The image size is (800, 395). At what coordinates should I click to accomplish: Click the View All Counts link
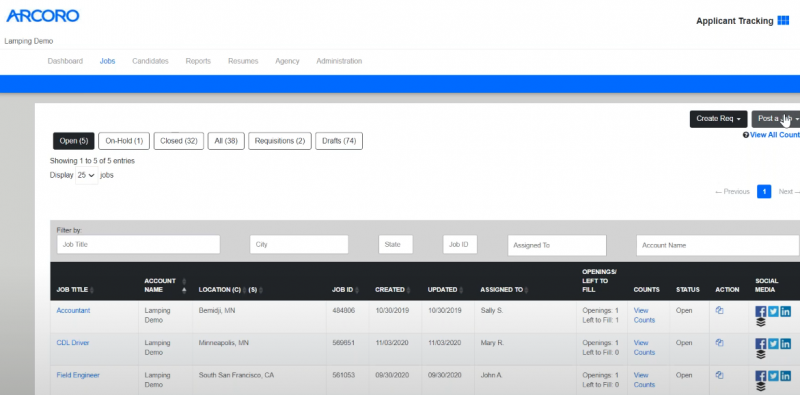click(x=775, y=135)
